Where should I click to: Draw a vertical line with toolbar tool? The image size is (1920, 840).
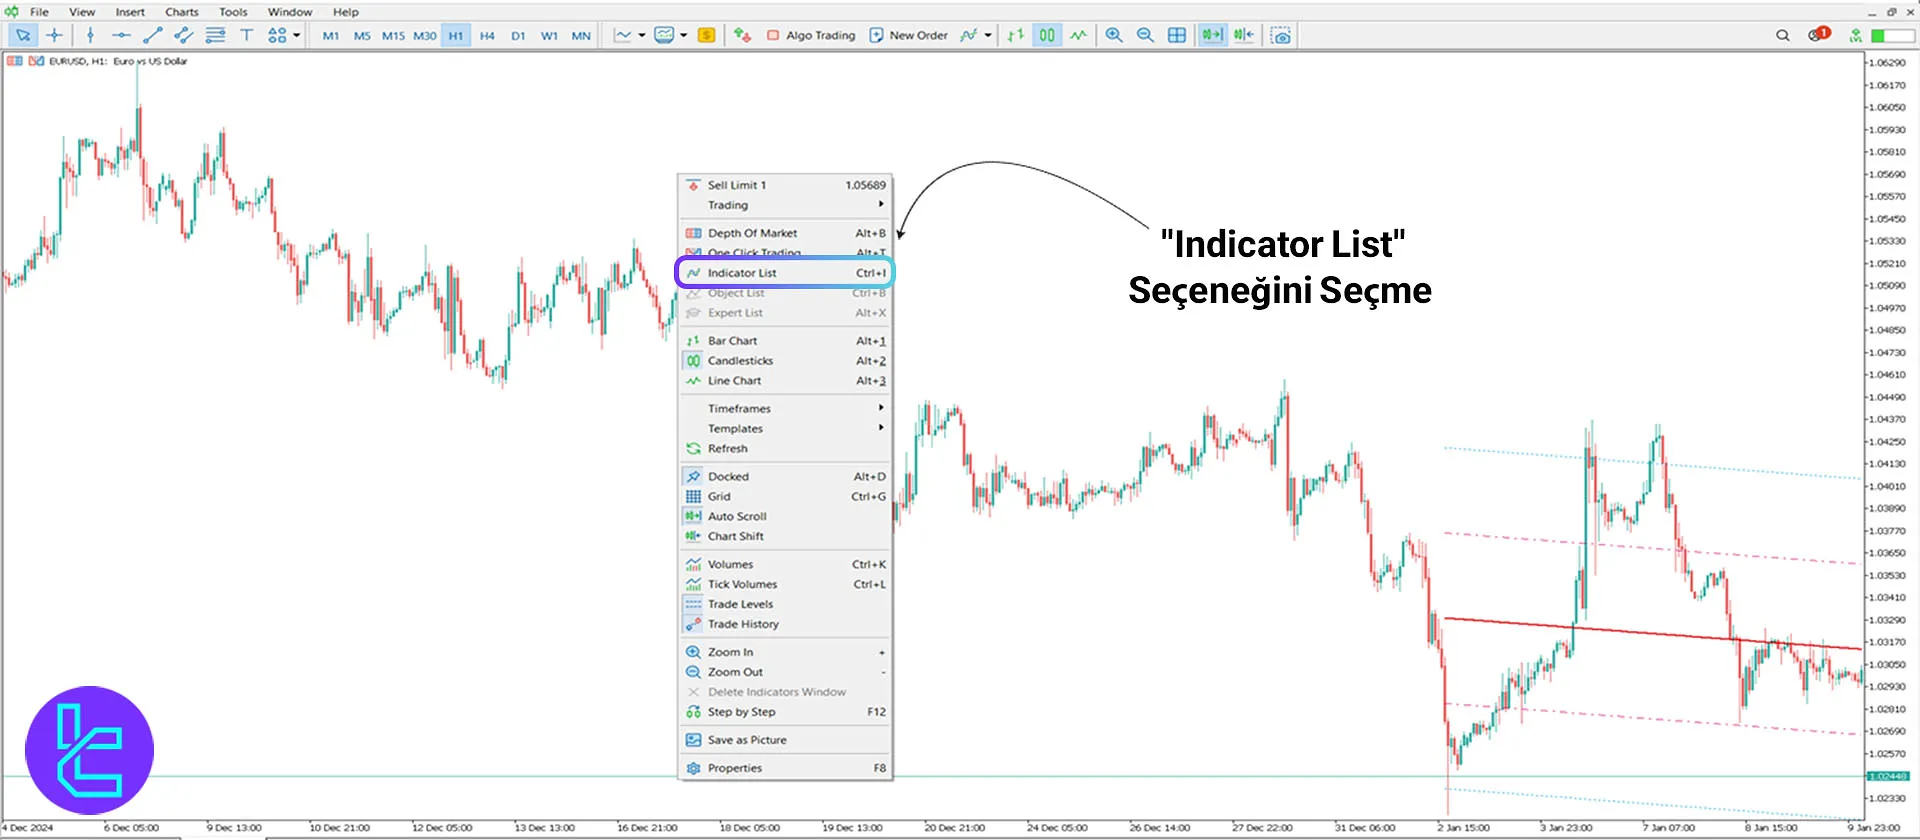(90, 35)
